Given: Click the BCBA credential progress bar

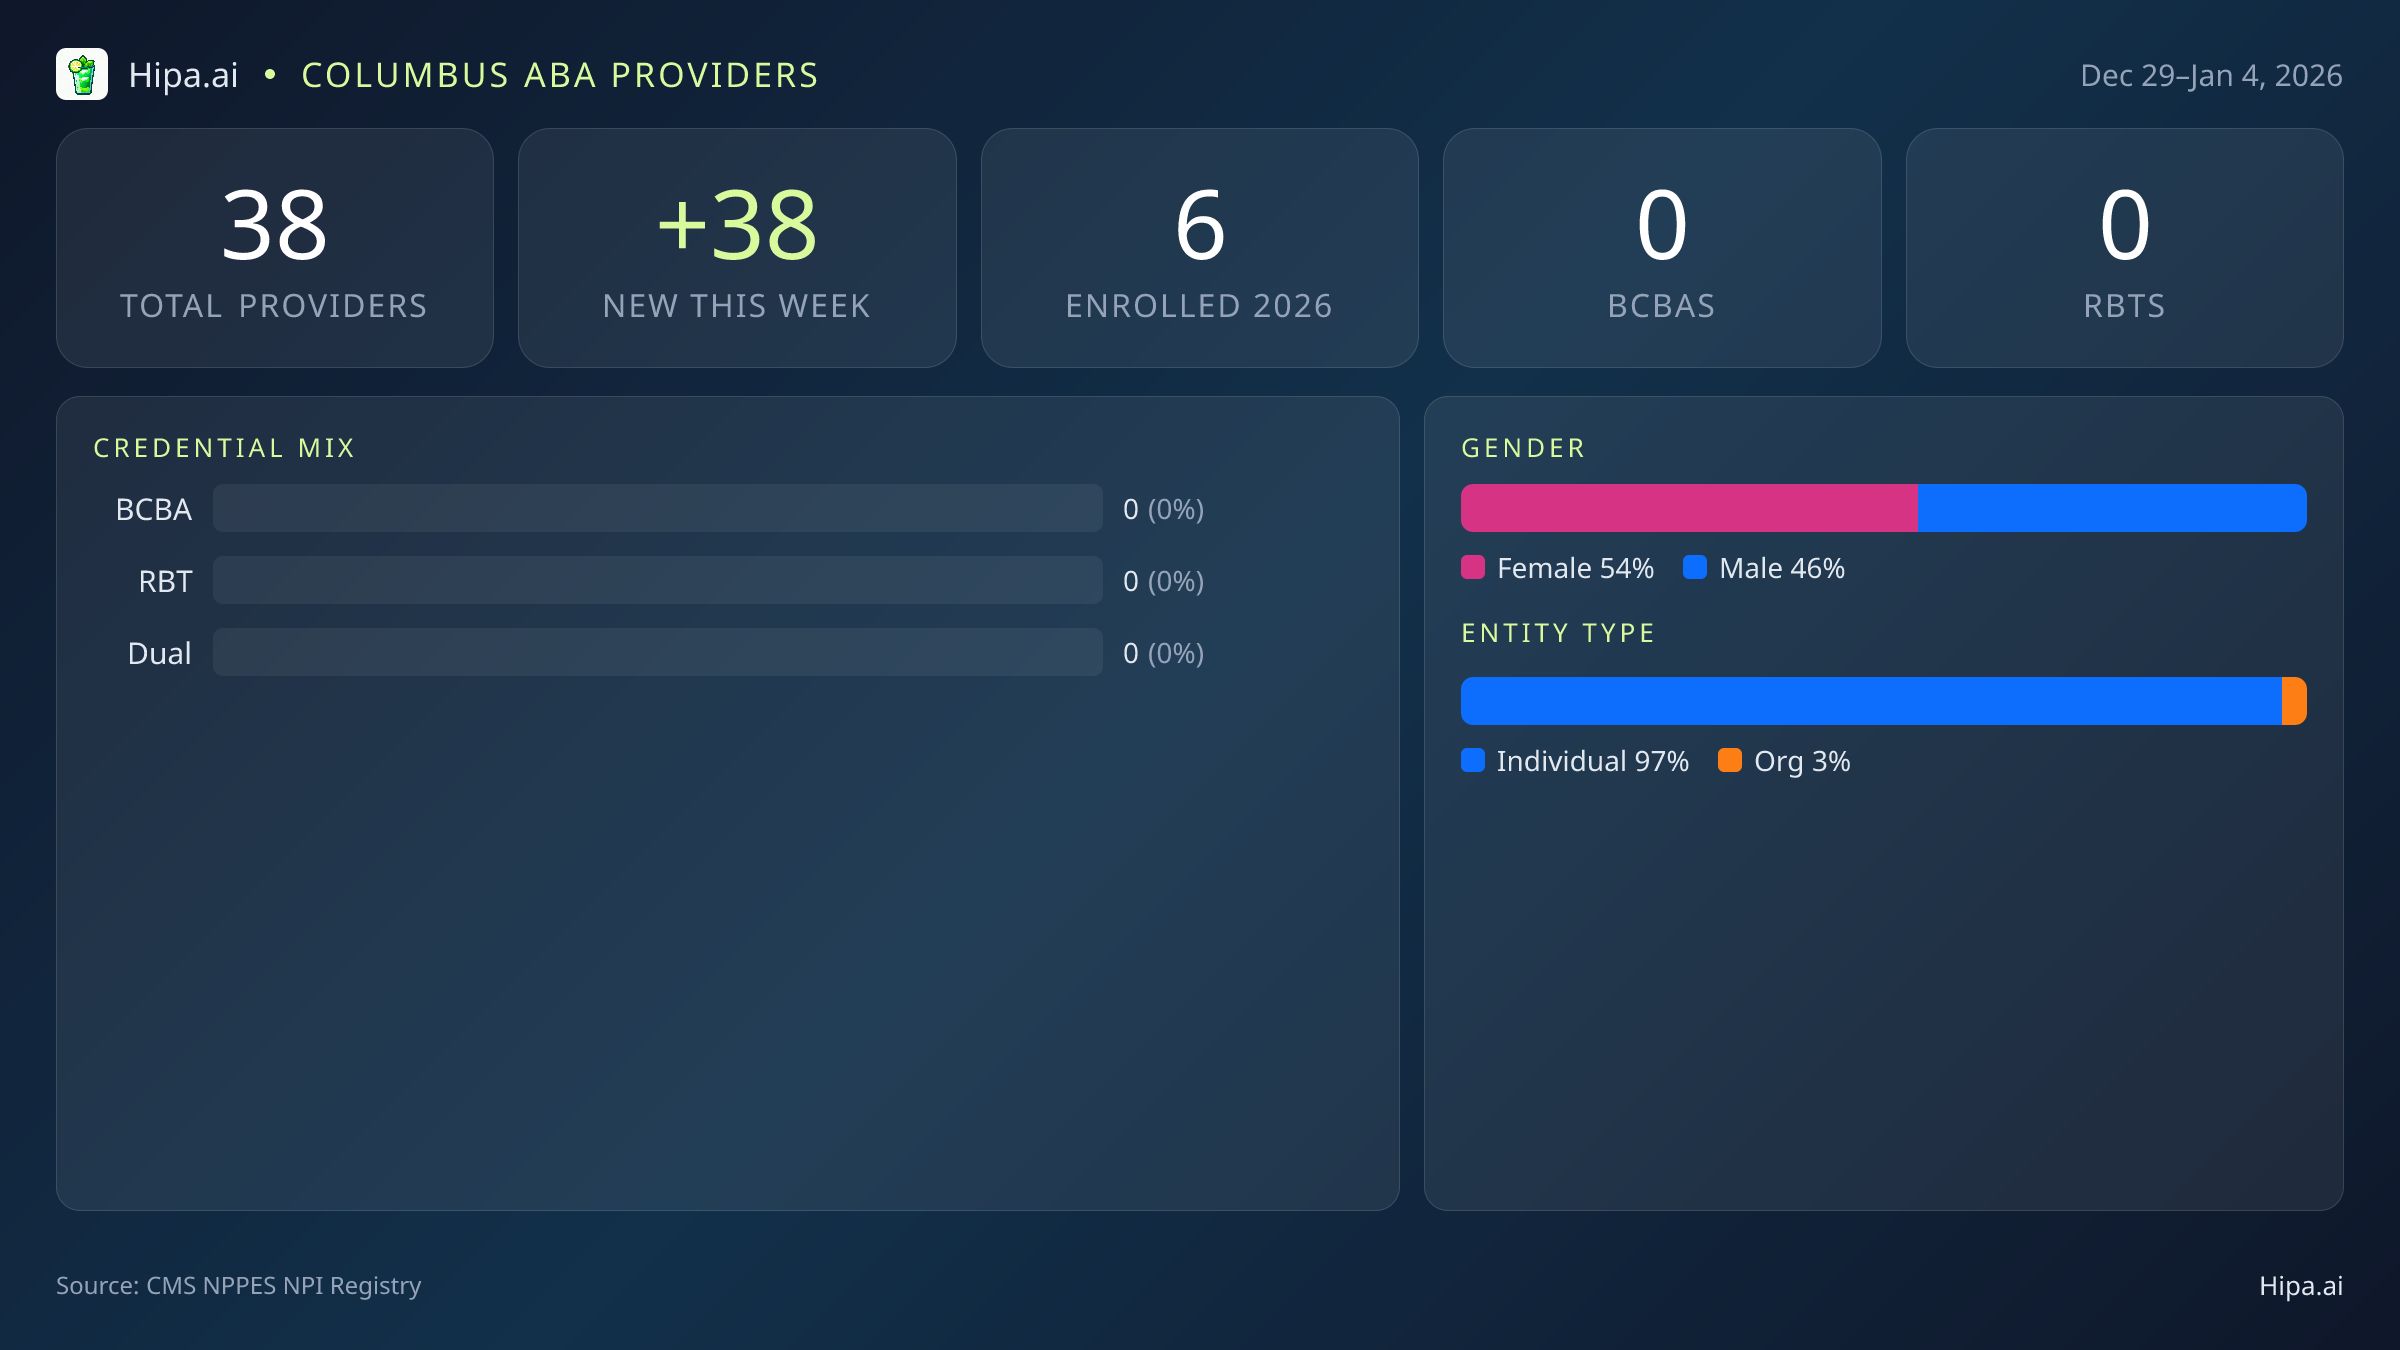Looking at the screenshot, I should 657,508.
